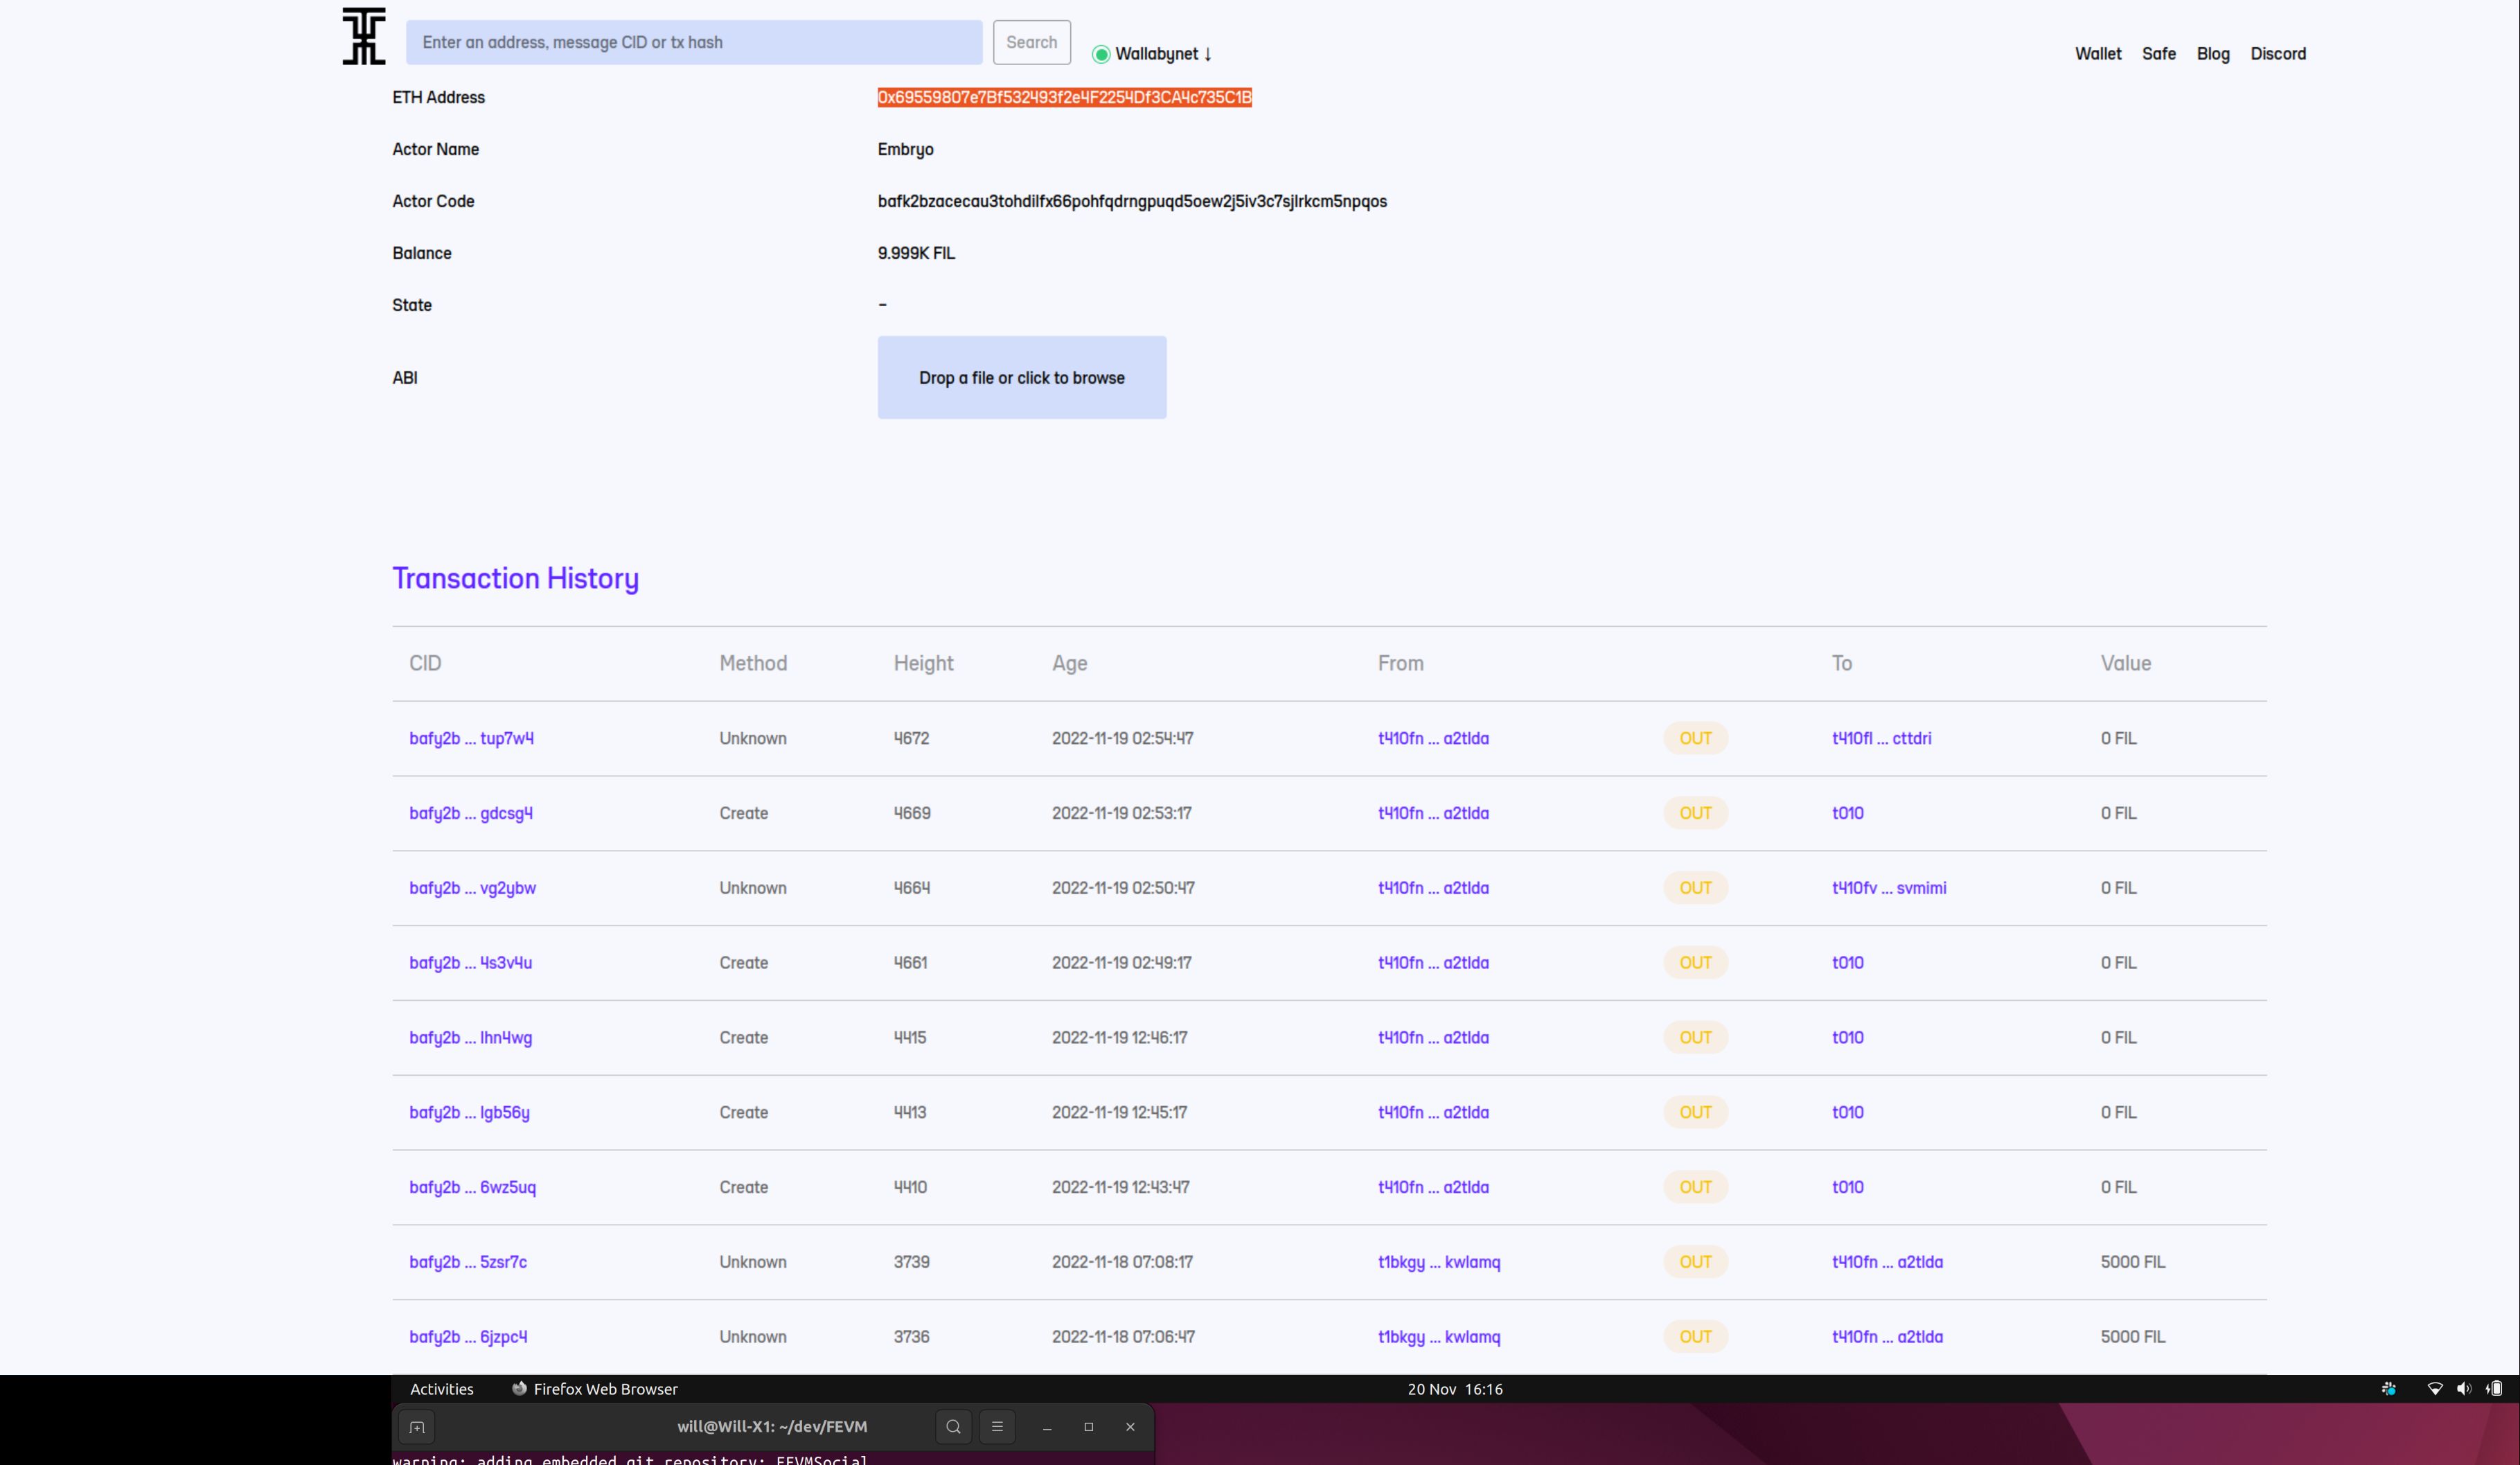
Task: Open transaction bafy2b ... lhn4wg
Action: (x=470, y=1038)
